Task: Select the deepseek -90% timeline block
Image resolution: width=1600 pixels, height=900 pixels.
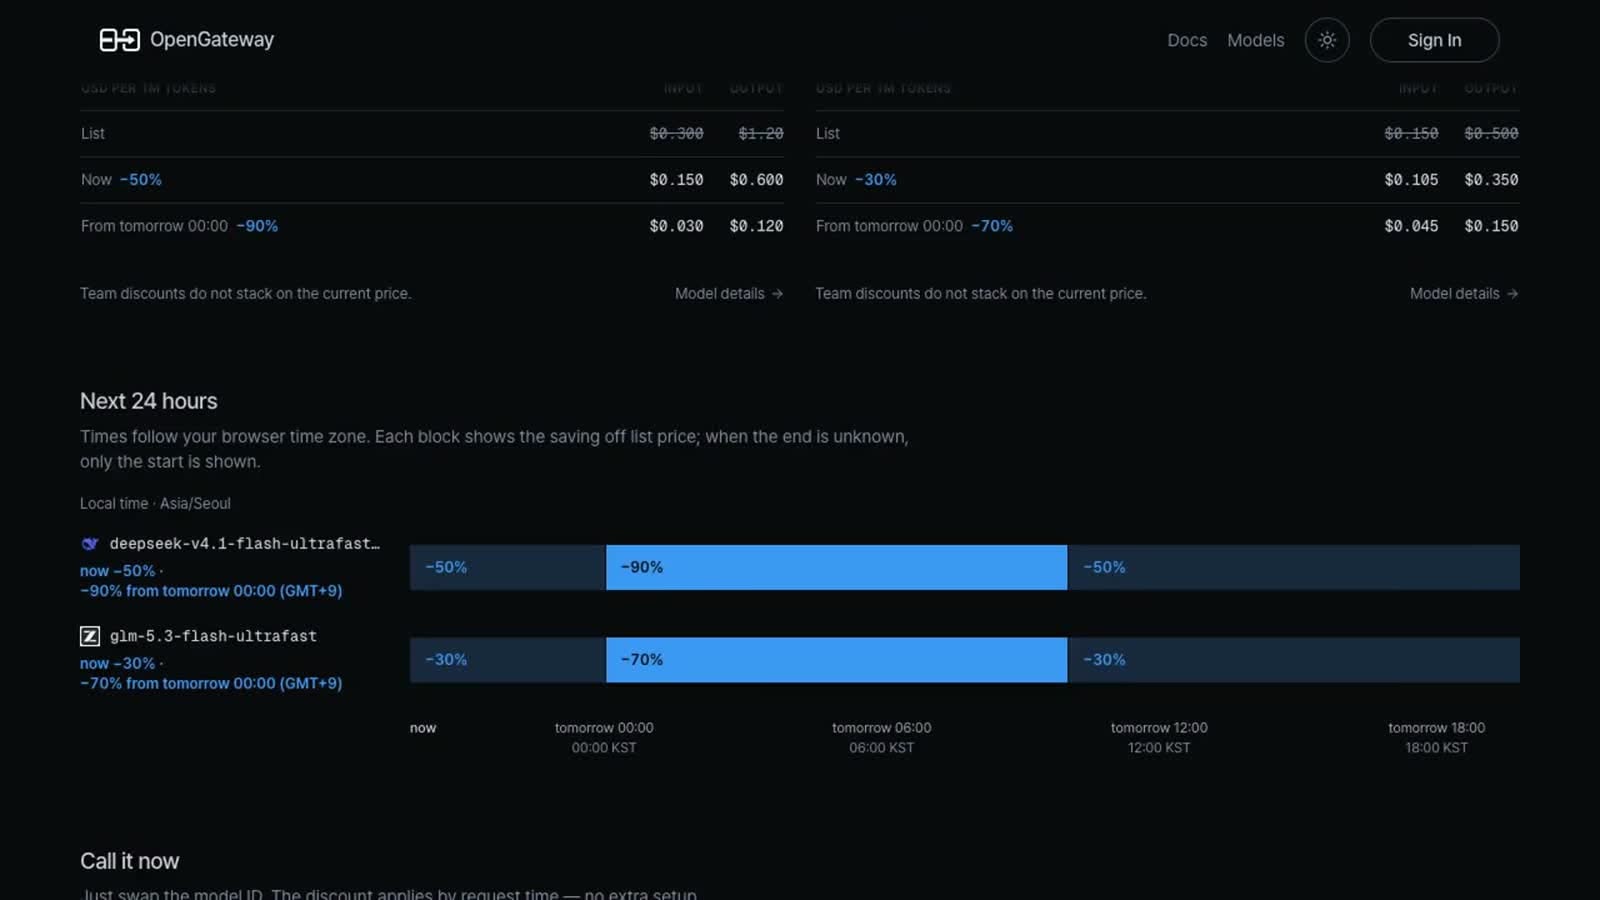Action: (x=836, y=567)
